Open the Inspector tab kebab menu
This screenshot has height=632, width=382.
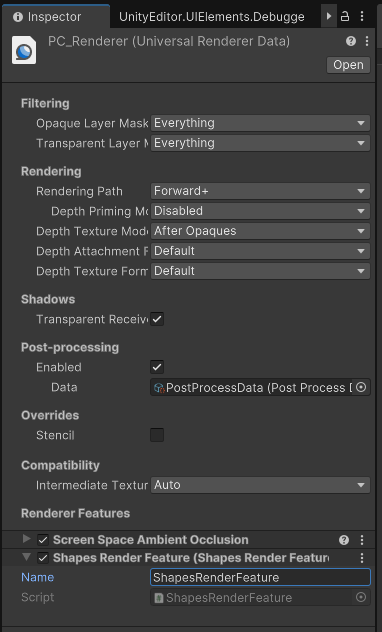point(362,16)
